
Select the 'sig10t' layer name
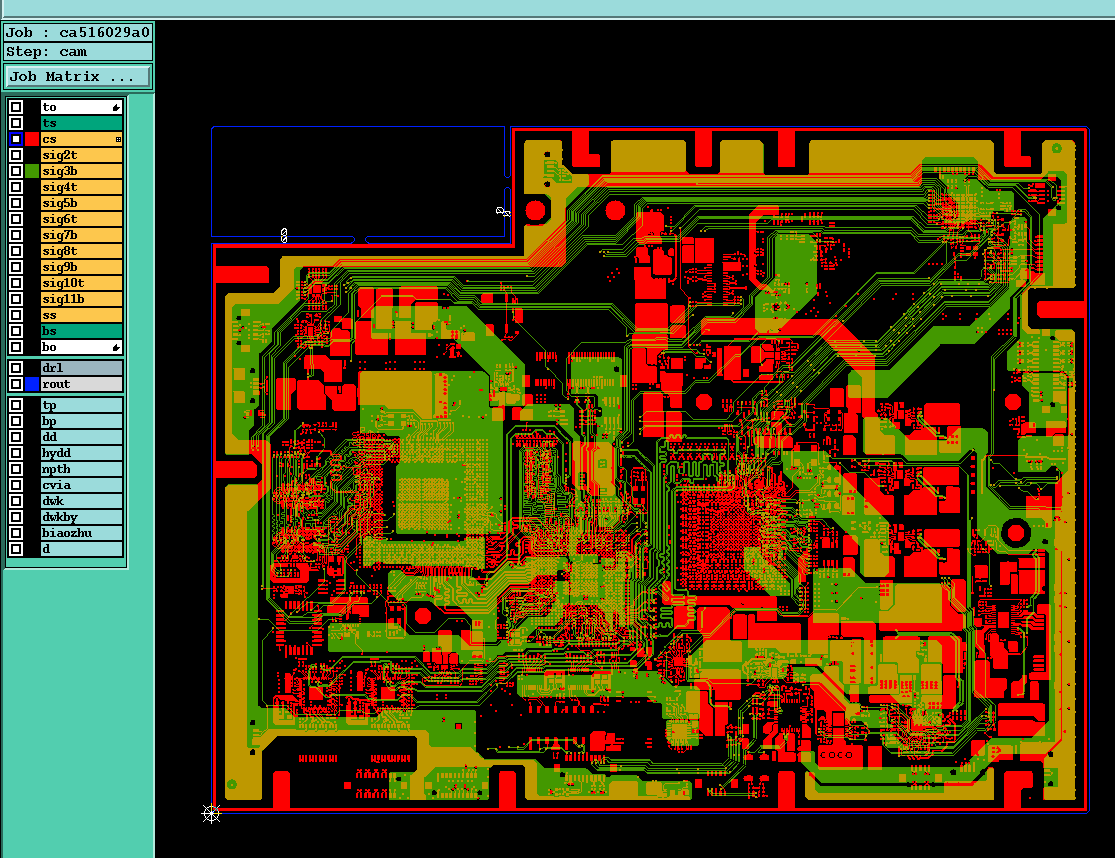pyautogui.click(x=82, y=283)
